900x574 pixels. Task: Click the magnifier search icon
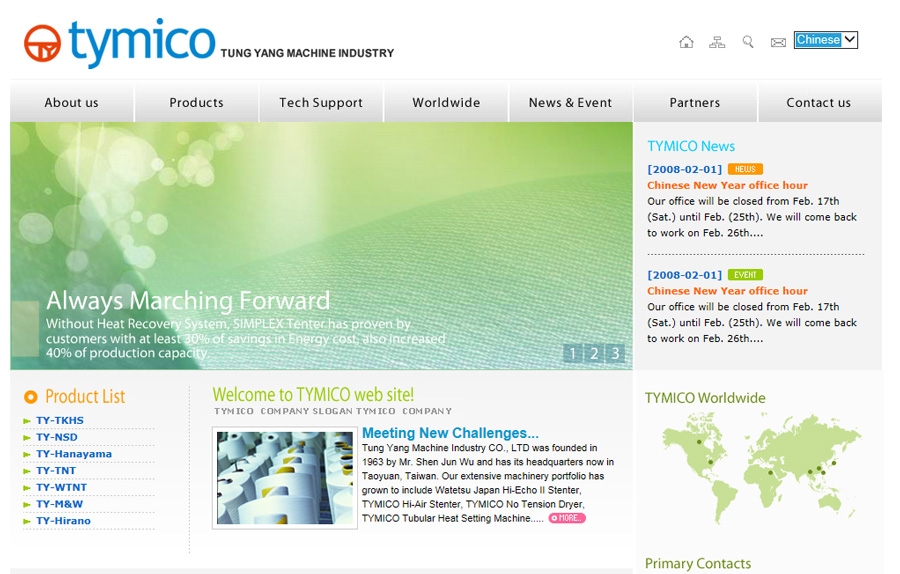pos(747,42)
